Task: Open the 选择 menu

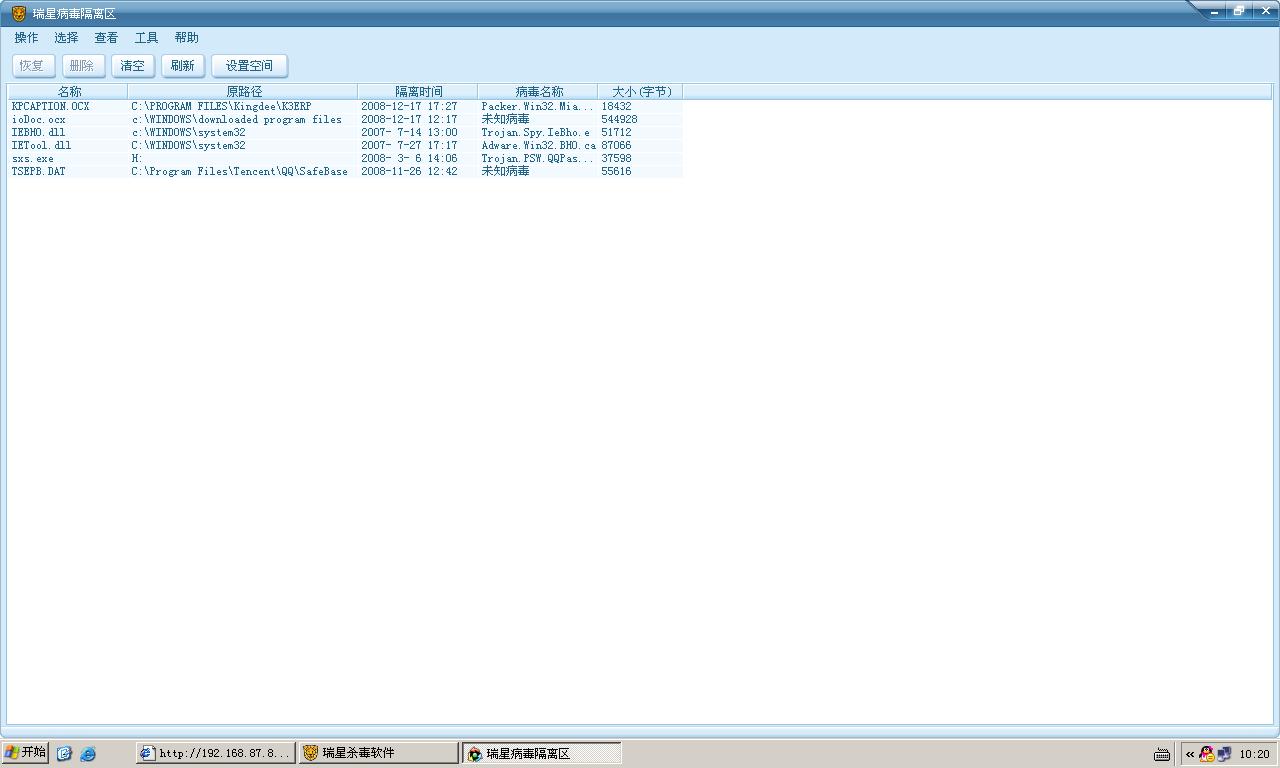Action: coord(66,38)
